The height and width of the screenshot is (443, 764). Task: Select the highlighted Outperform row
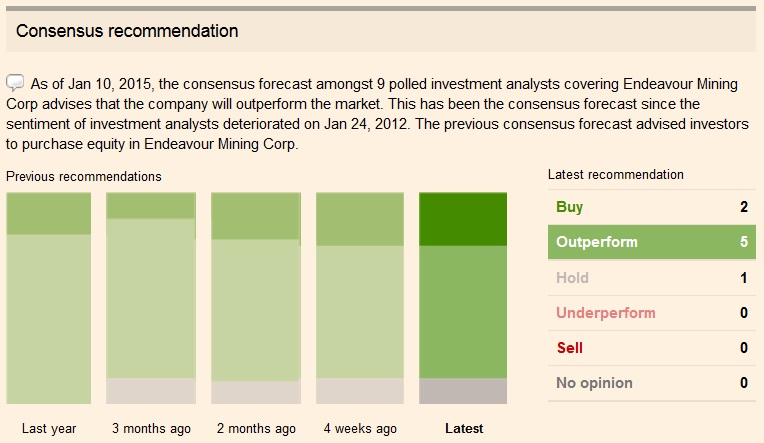[651, 242]
